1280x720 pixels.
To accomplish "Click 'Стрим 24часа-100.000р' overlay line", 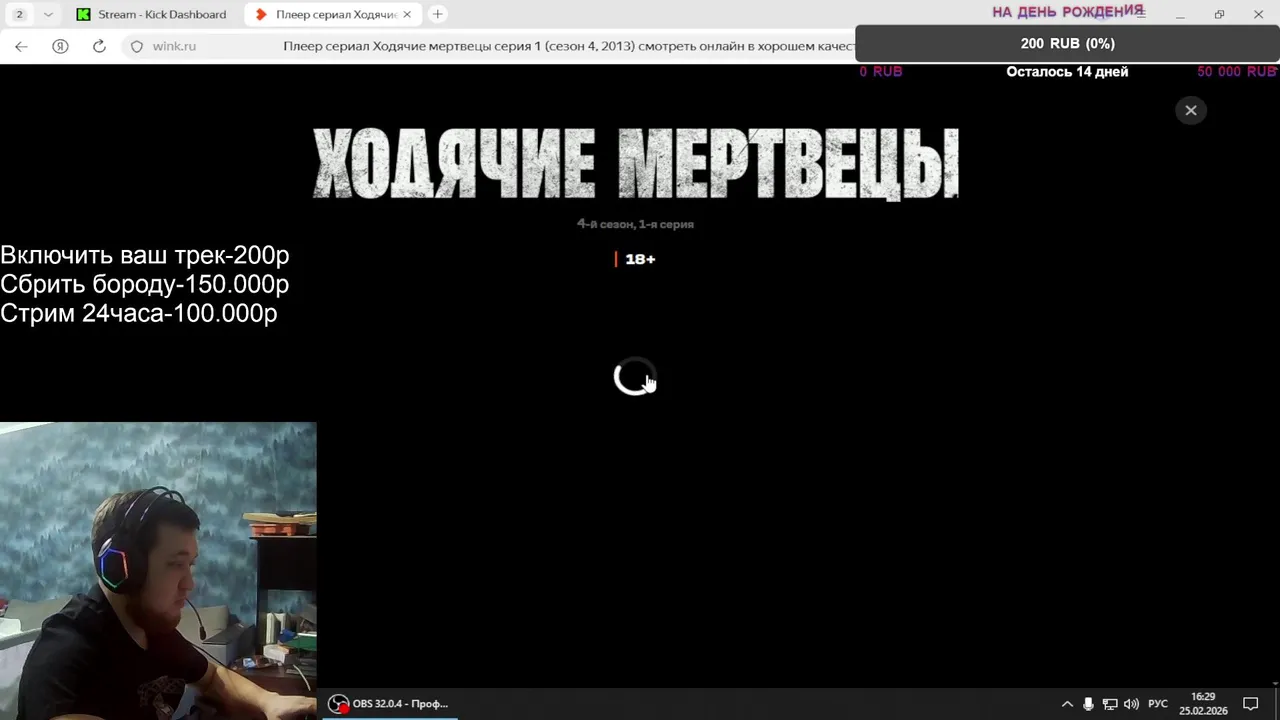I will (x=139, y=313).
